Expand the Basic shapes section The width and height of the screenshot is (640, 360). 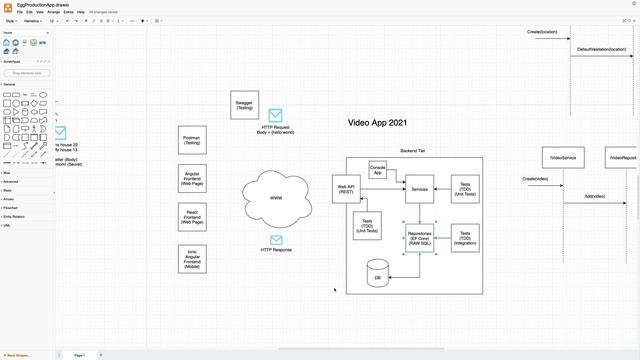7,191
